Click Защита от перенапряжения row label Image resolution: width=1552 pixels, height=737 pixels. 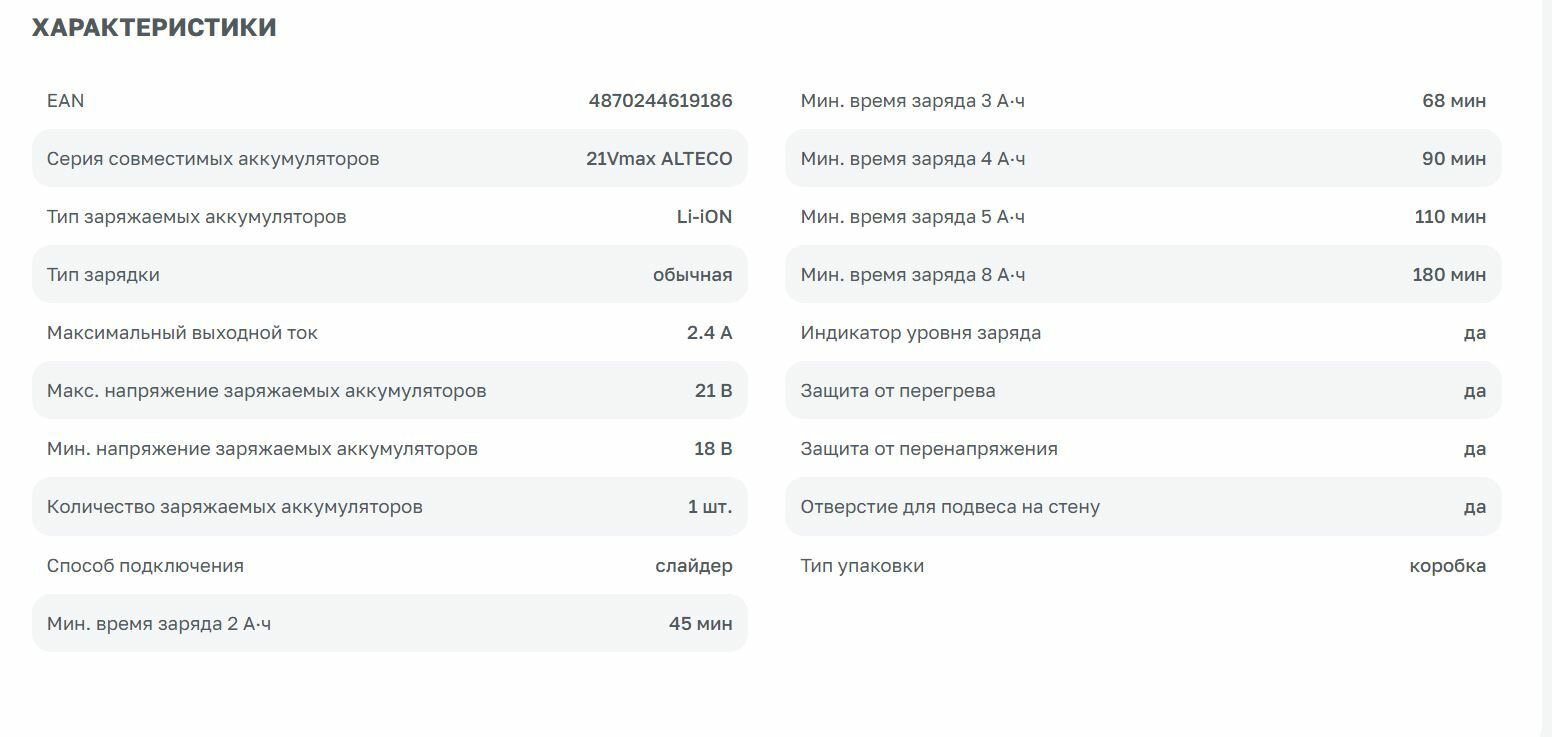click(928, 449)
